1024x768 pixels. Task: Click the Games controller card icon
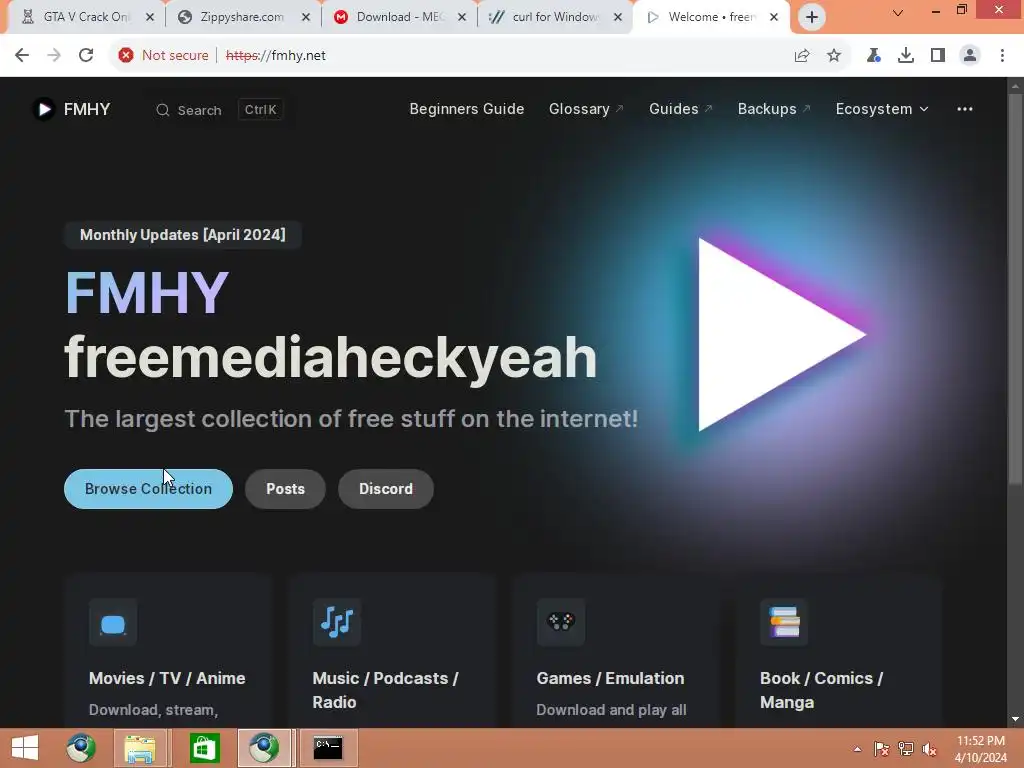pos(561,622)
